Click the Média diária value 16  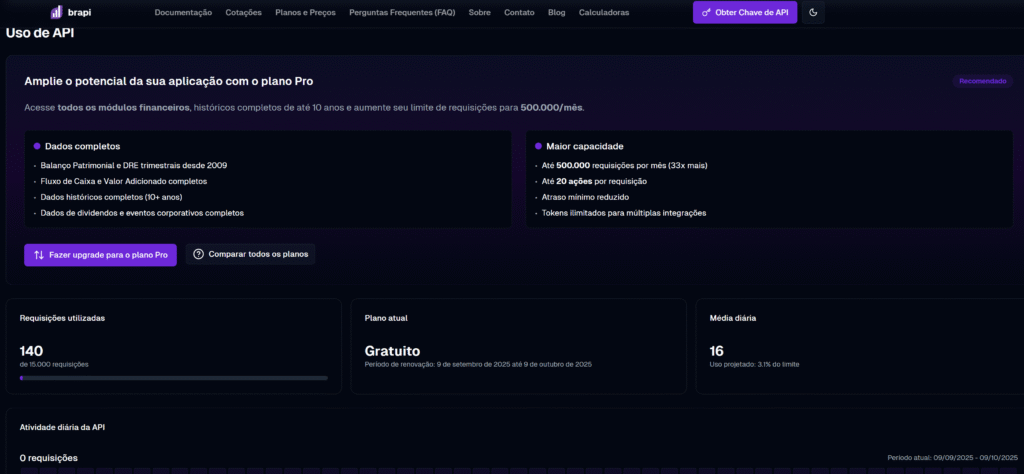[716, 351]
